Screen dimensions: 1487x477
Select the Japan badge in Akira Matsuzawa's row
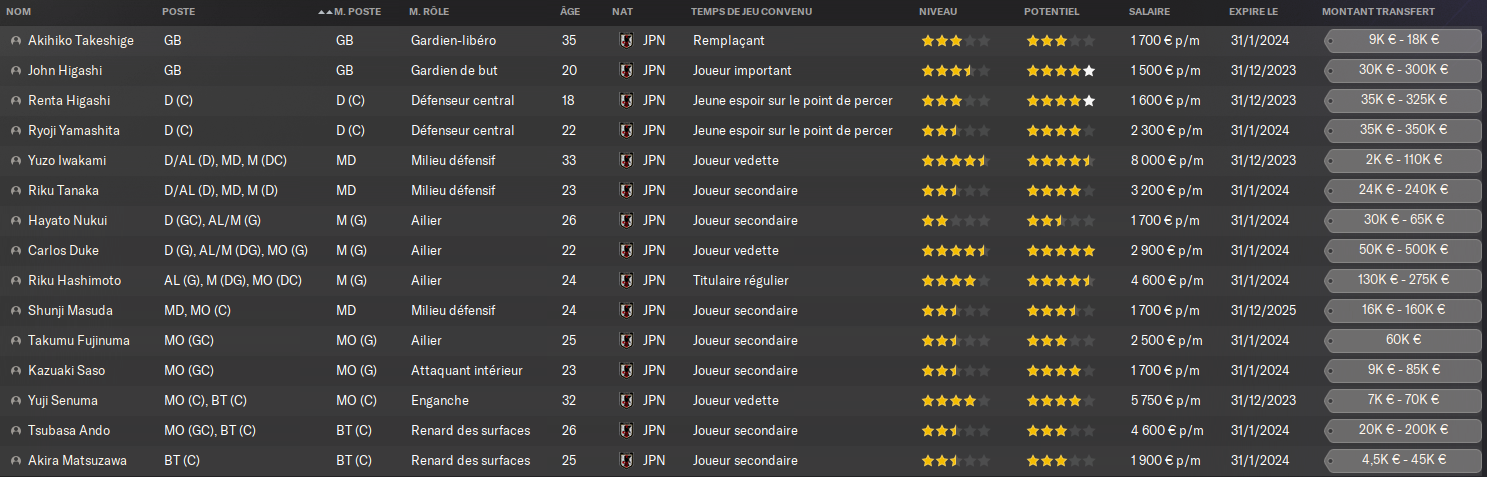click(x=627, y=461)
